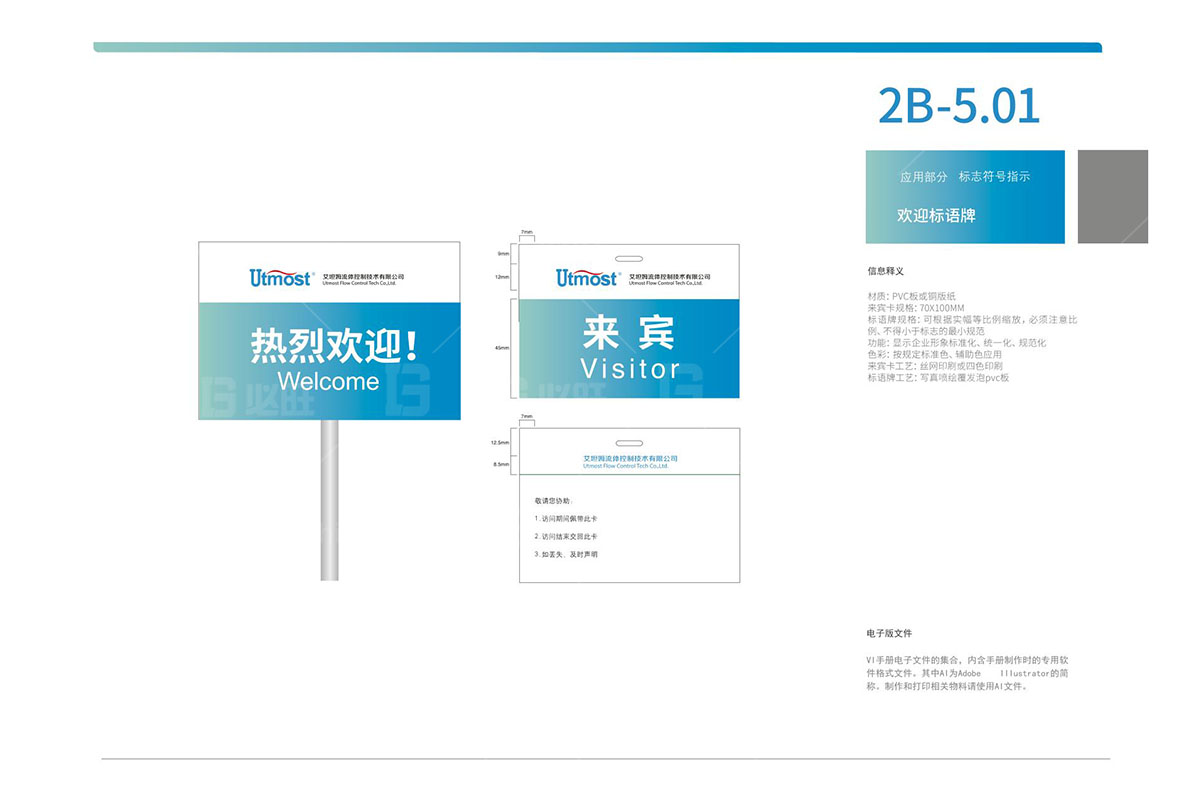The height and width of the screenshot is (800, 1200).
Task: Click the line "来宾卡规格: 70X100MM"
Action: (916, 308)
